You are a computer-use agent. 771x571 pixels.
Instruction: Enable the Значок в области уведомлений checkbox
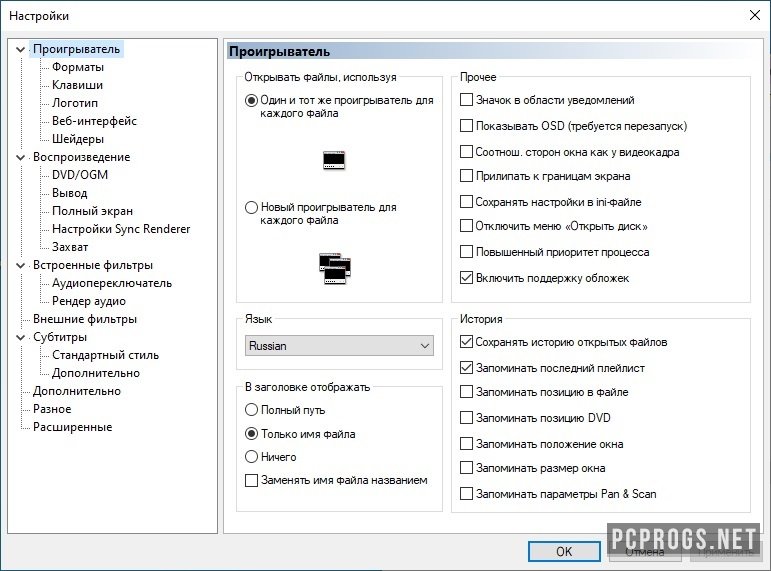(467, 100)
